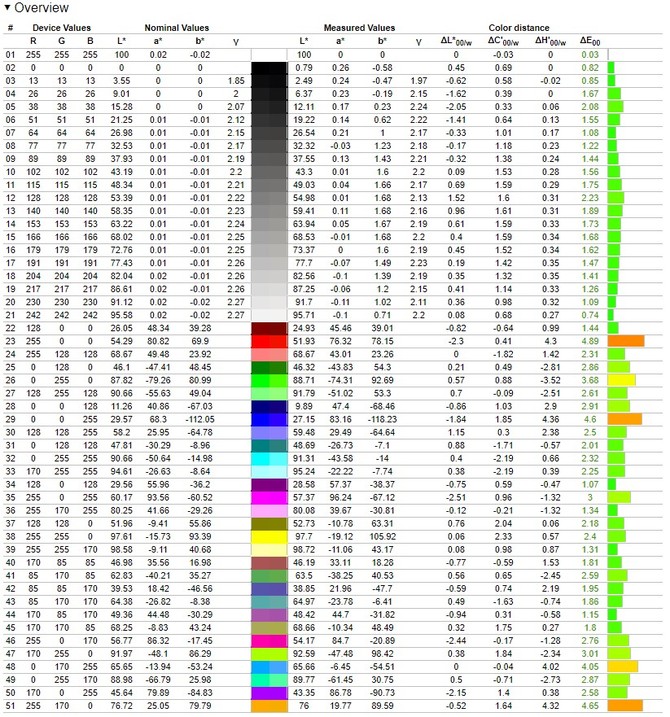
Task: Click the Overview heading text
Action: 42,7
